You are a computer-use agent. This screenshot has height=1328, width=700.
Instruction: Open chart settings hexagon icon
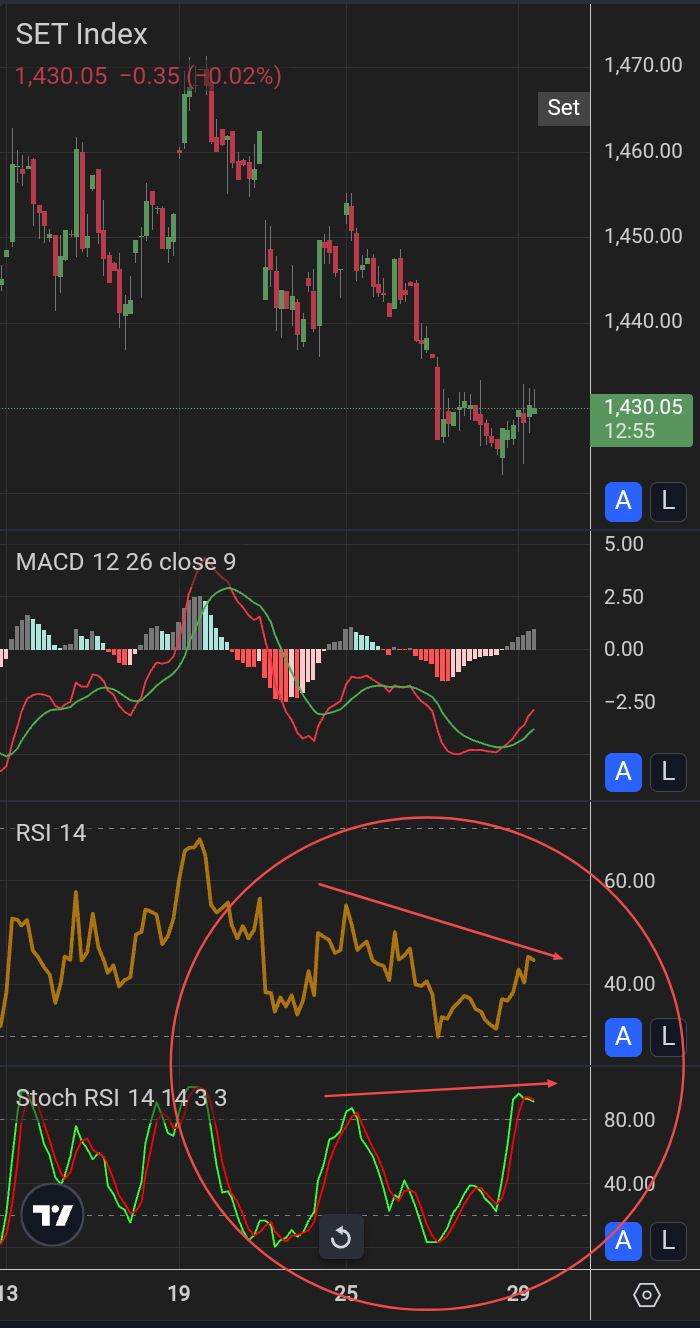point(647,1296)
